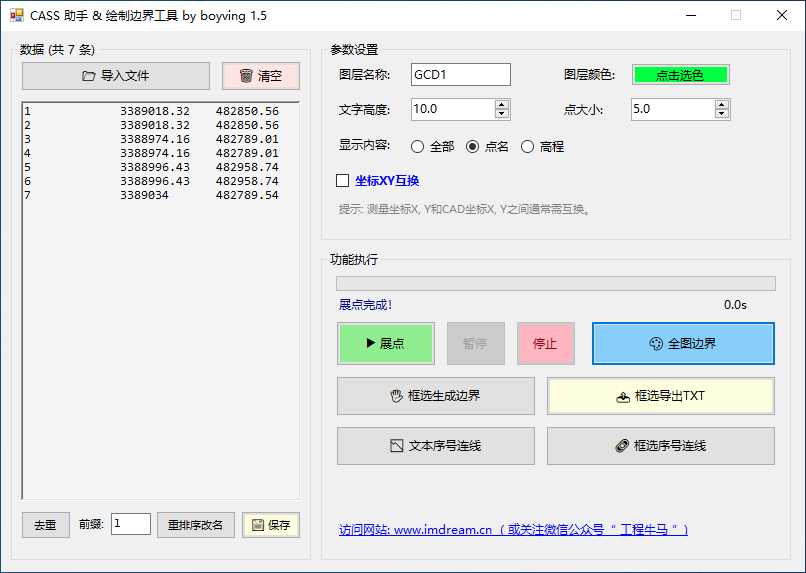Viewport: 806px width, 573px height.
Task: Save data with the 保存 disk button
Action: pyautogui.click(x=270, y=525)
